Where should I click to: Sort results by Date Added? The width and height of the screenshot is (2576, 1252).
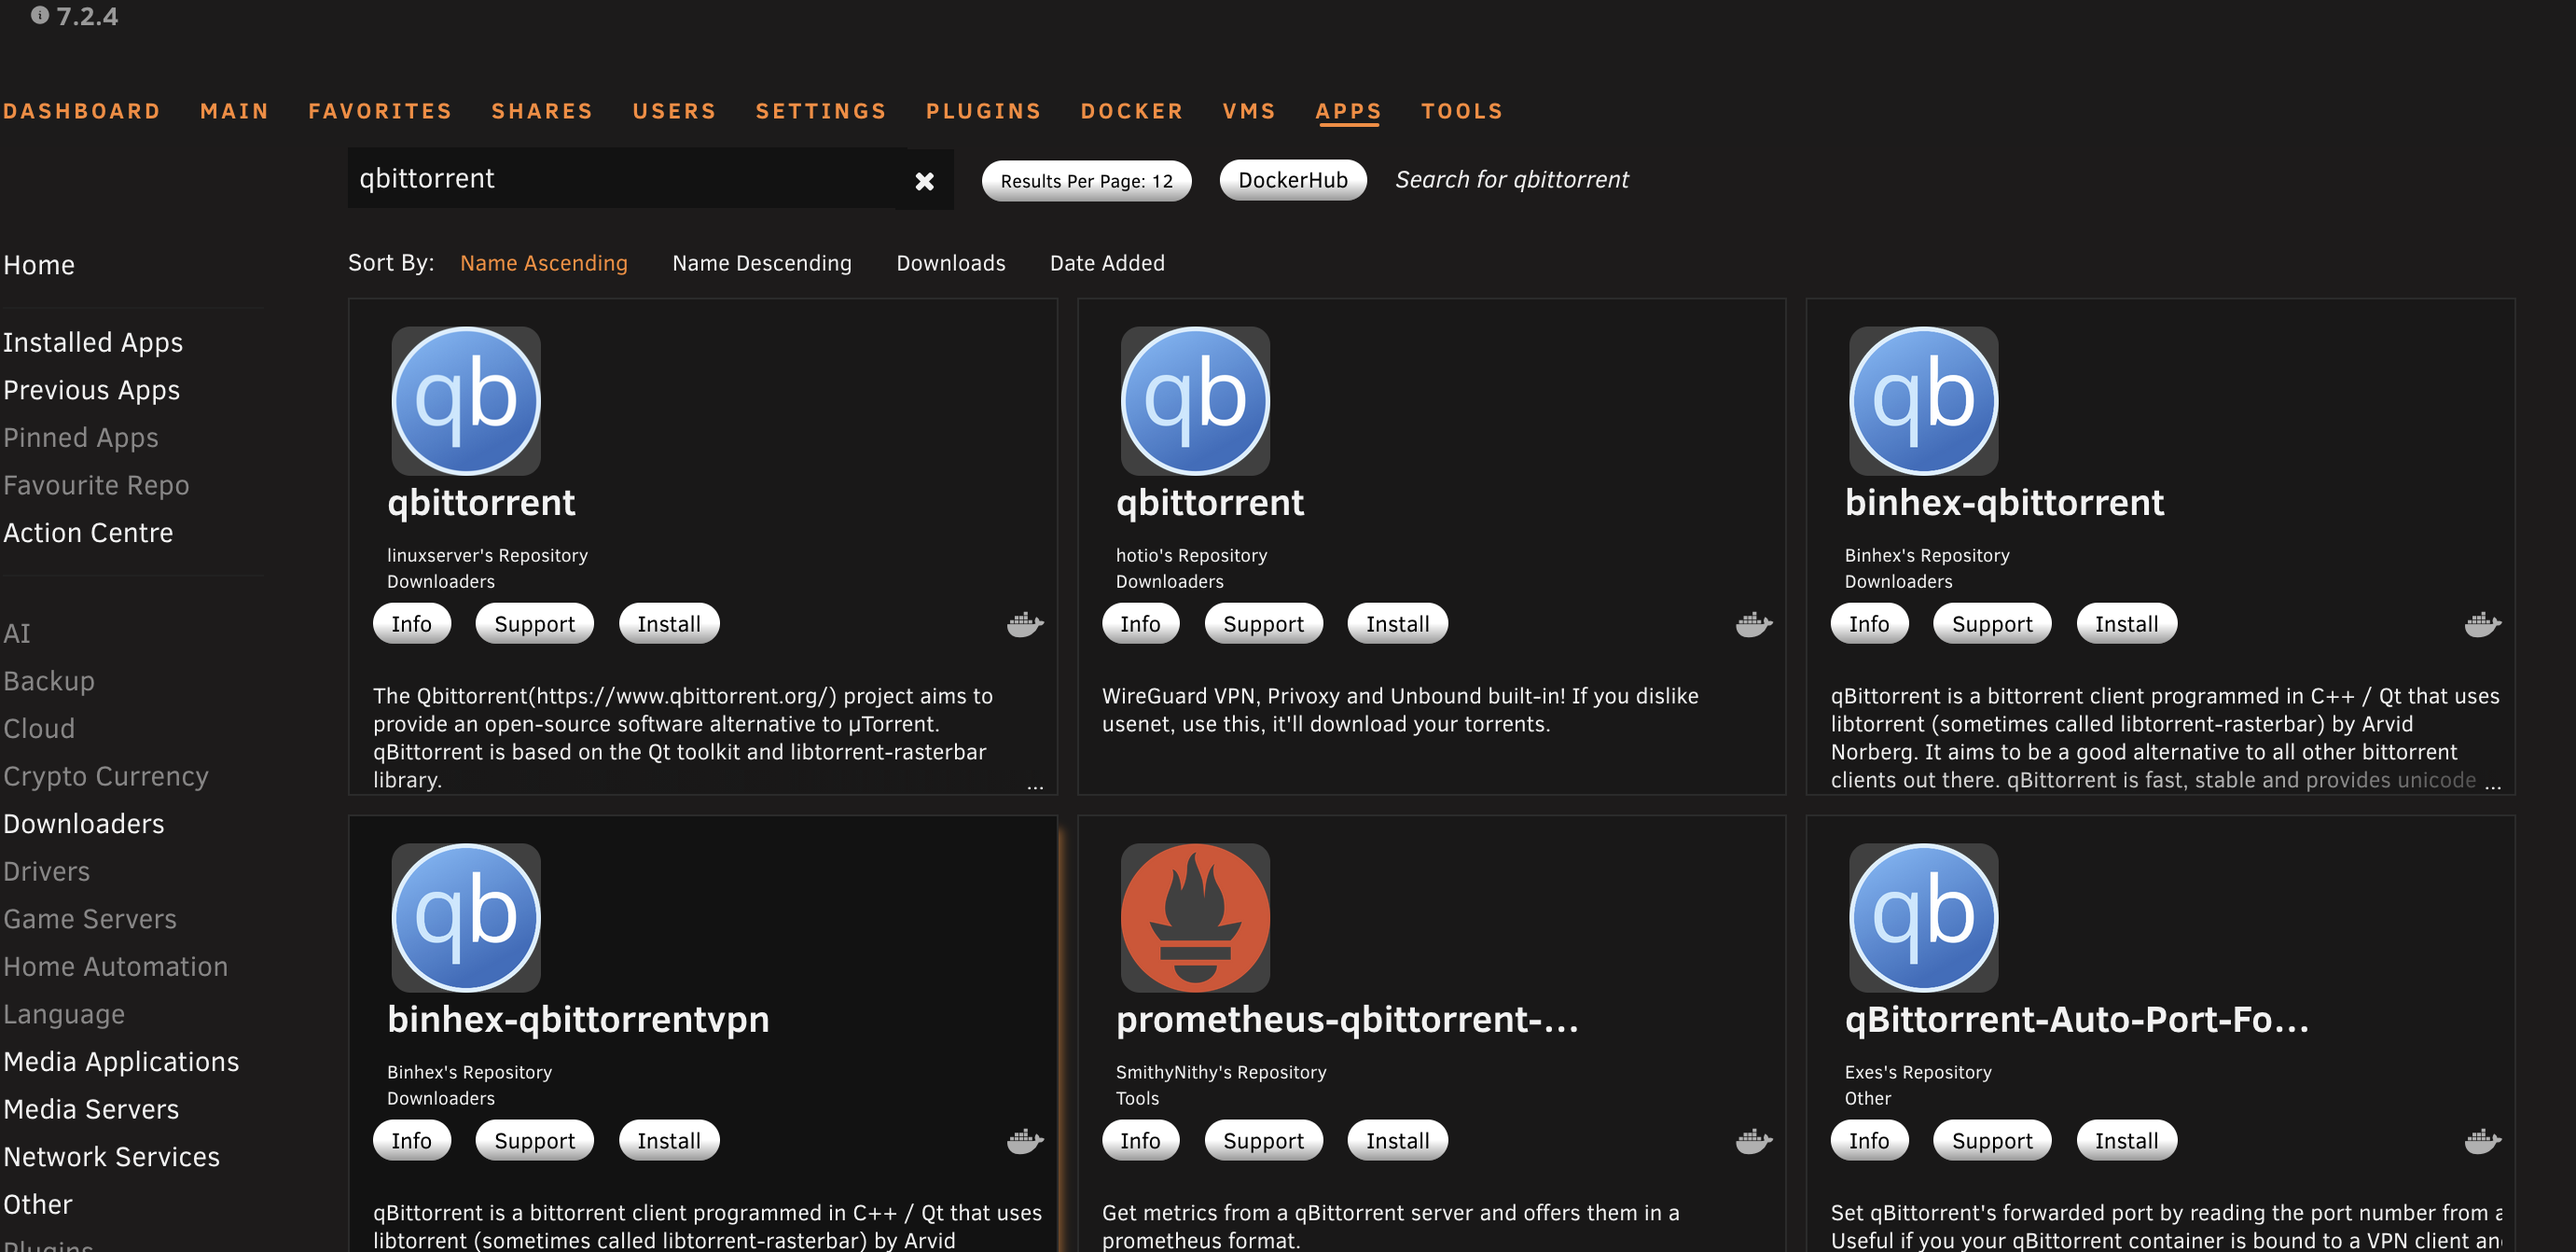[x=1107, y=263]
